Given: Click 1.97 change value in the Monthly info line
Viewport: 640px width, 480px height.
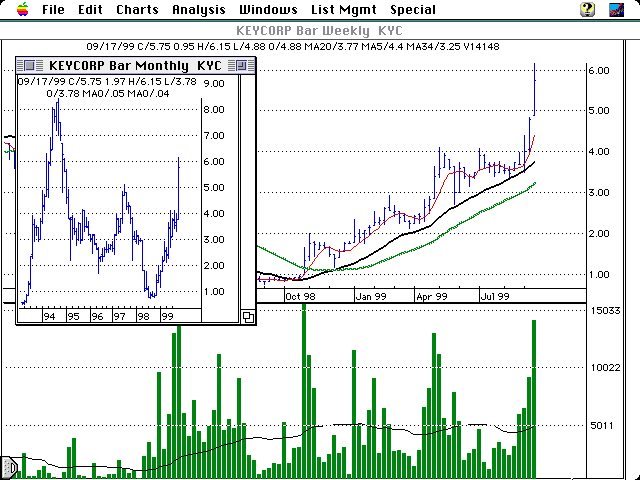Looking at the screenshot, I should (x=116, y=82).
